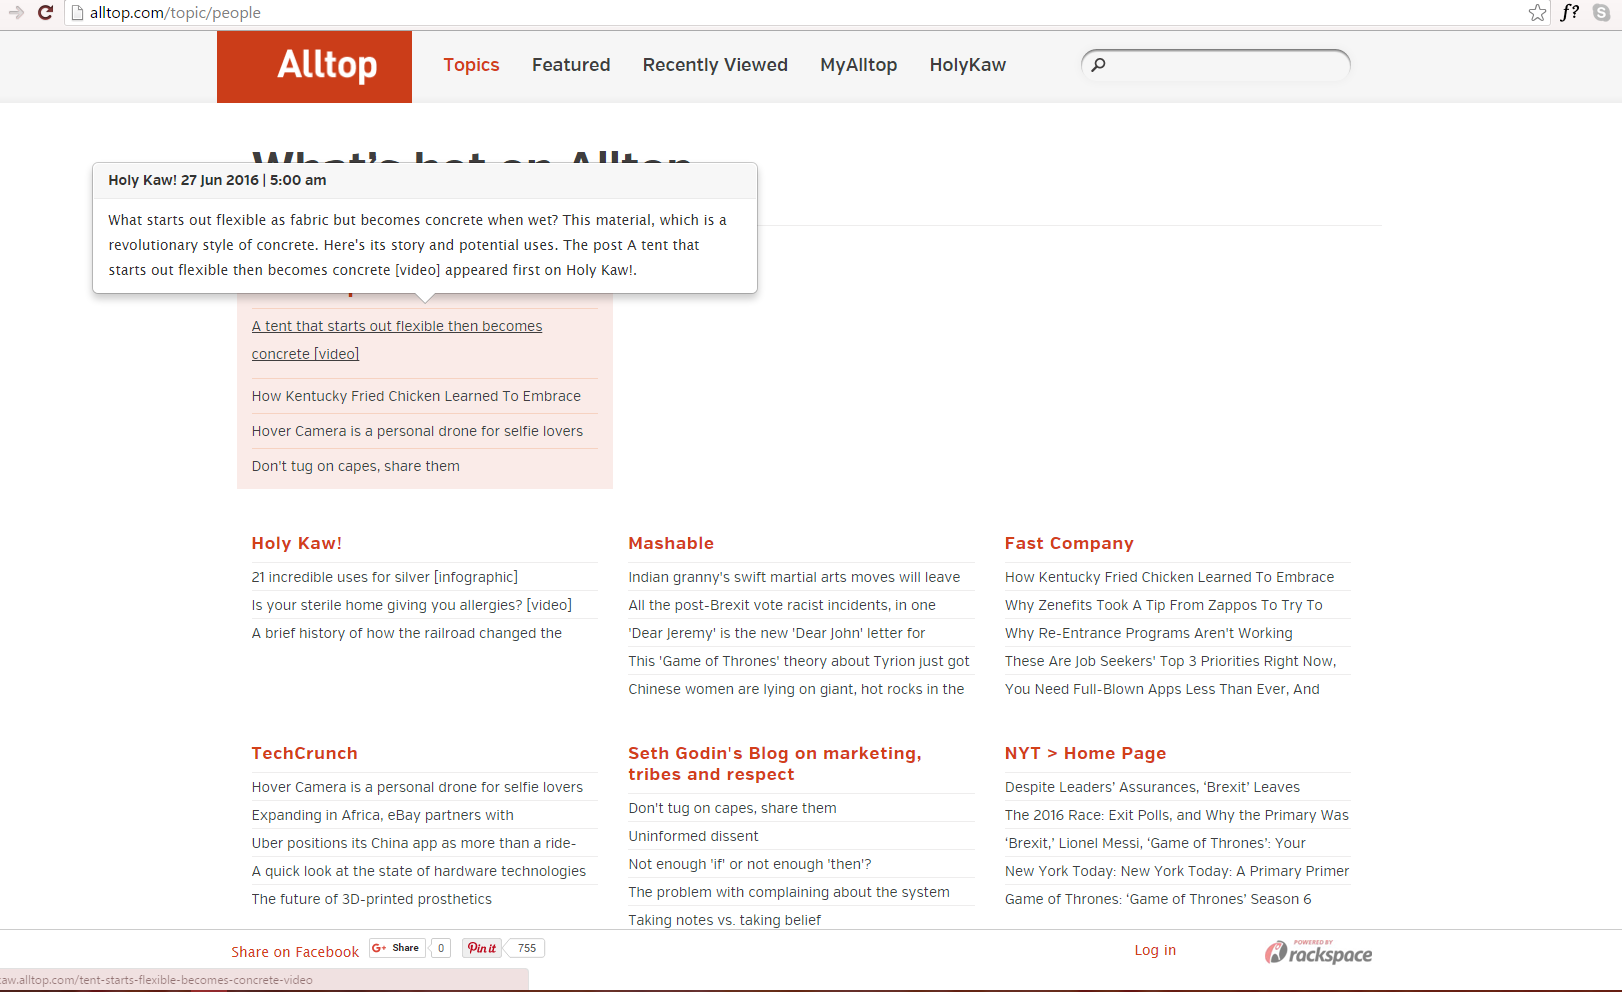Open the Holy Kaw! section heading
Viewport: 1622px width, 992px height.
coord(296,543)
